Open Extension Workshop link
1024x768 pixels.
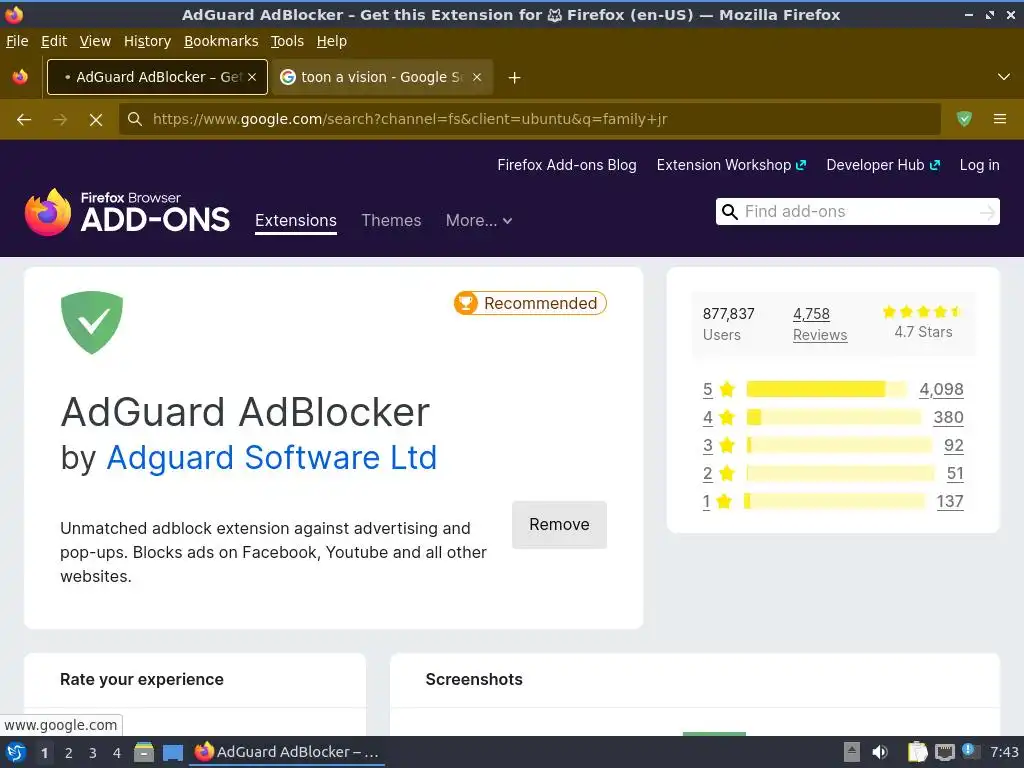[731, 165]
